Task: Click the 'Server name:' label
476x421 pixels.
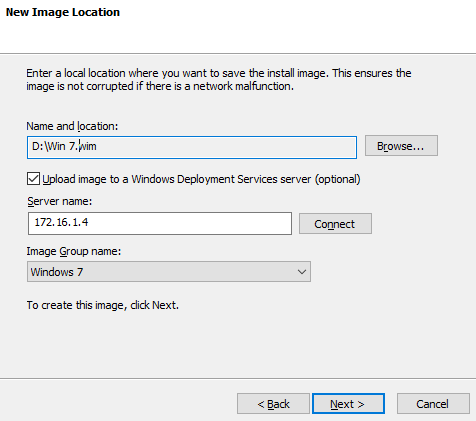Action: pos(60,201)
